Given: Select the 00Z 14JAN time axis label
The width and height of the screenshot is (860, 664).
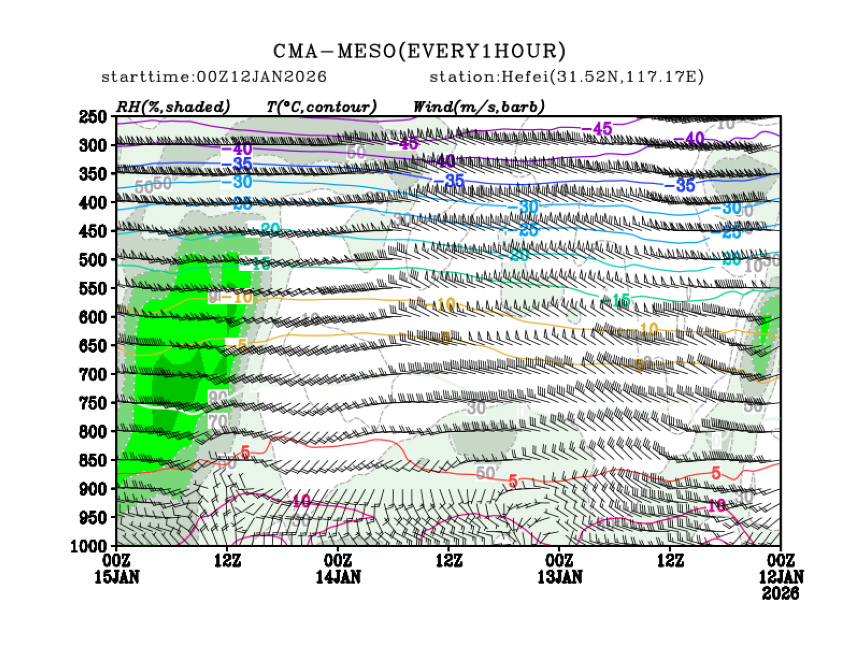Looking at the screenshot, I should pyautogui.click(x=338, y=568).
